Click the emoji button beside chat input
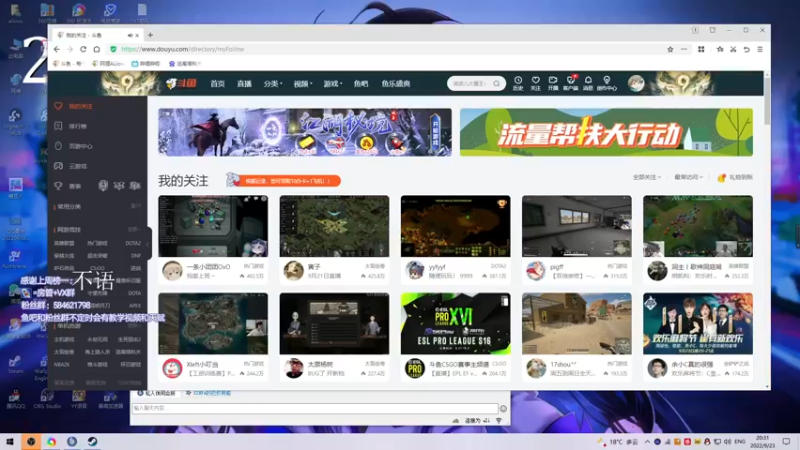This screenshot has width=800, height=450. click(503, 408)
